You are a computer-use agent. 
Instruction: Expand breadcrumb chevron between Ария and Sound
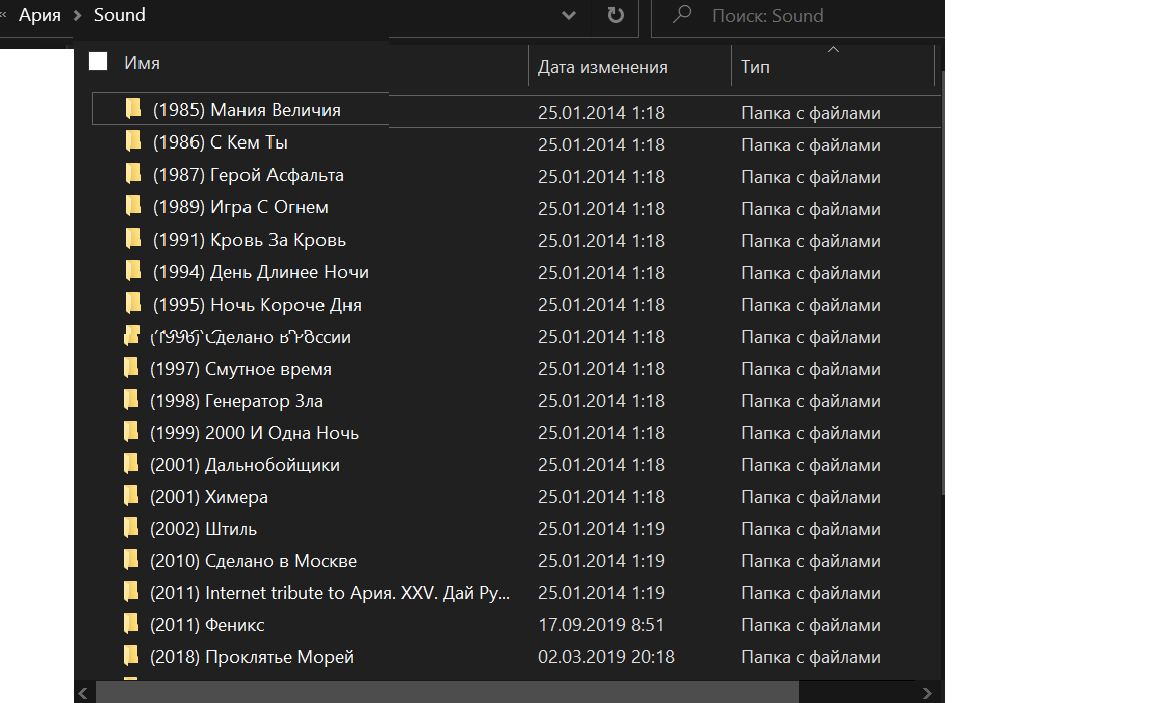(77, 15)
